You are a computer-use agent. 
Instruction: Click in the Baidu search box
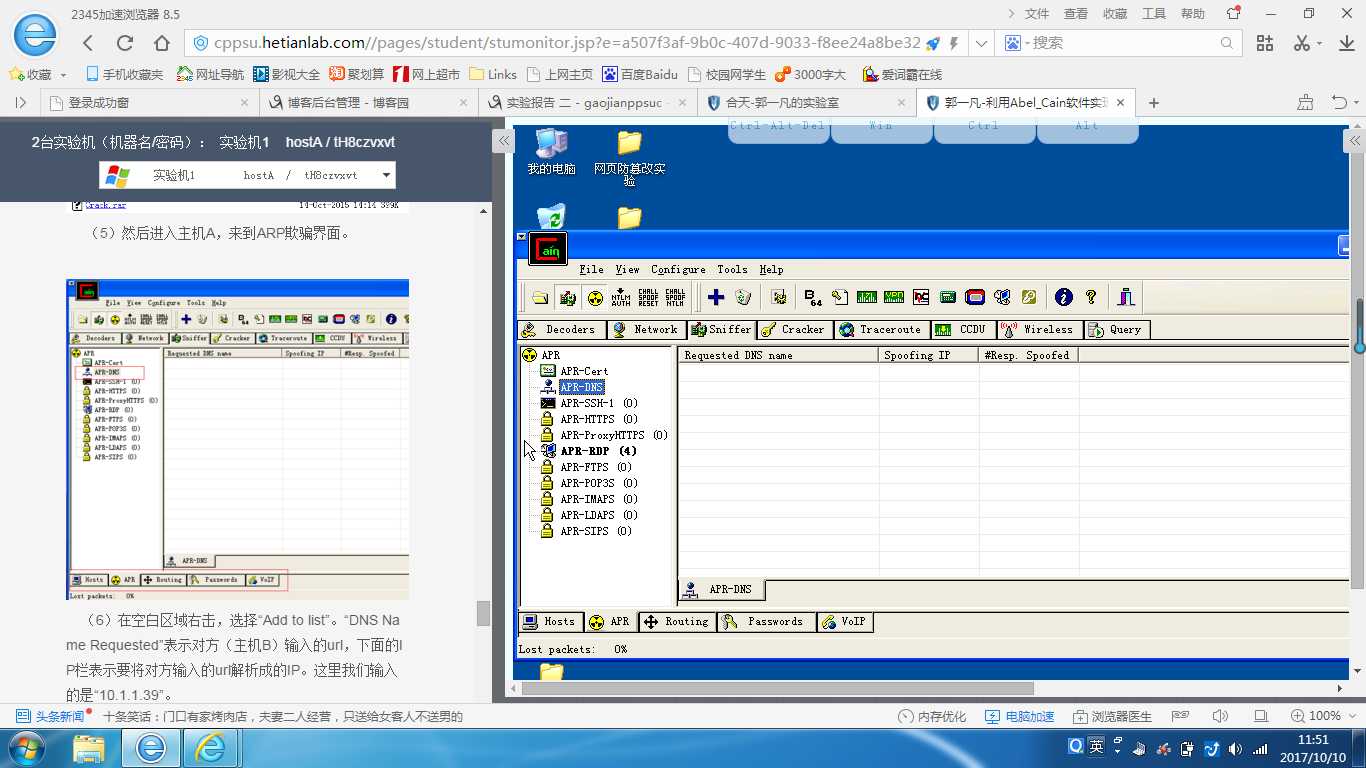click(1120, 43)
